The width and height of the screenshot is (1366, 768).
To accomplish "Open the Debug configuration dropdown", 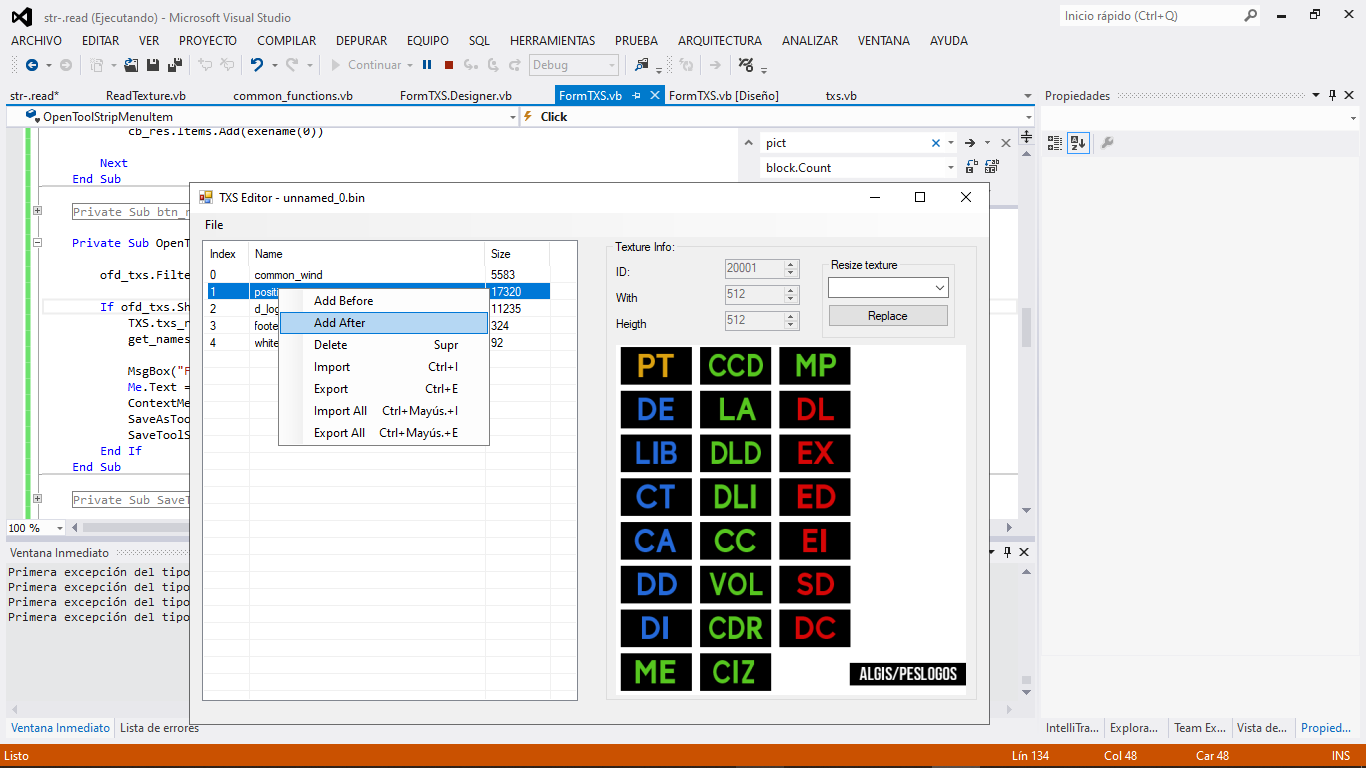I will click(x=611, y=65).
